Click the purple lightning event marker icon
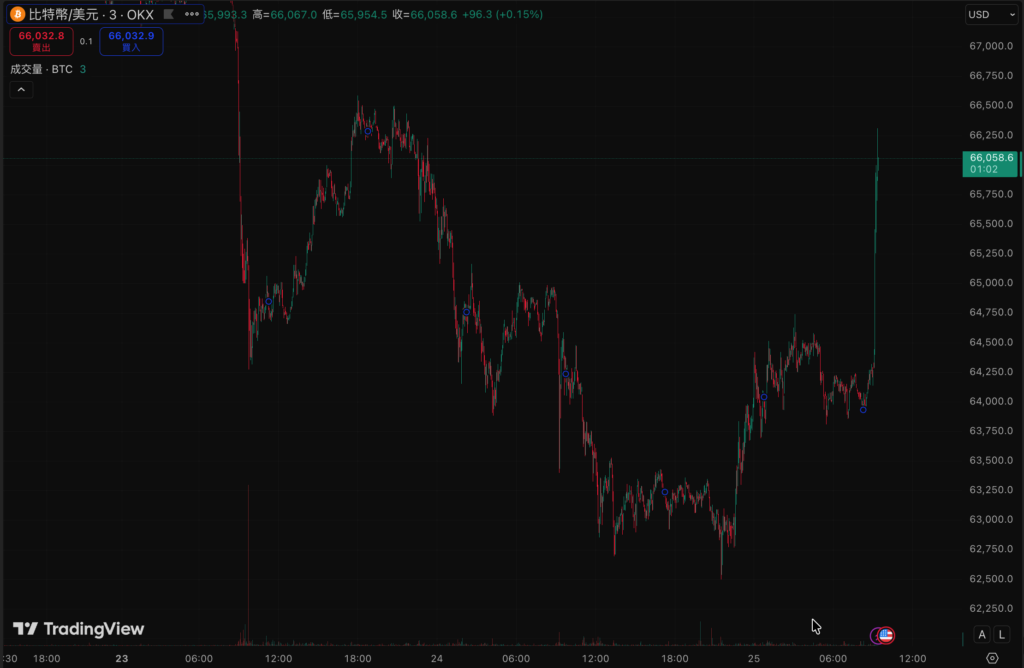The image size is (1024, 668). (876, 635)
